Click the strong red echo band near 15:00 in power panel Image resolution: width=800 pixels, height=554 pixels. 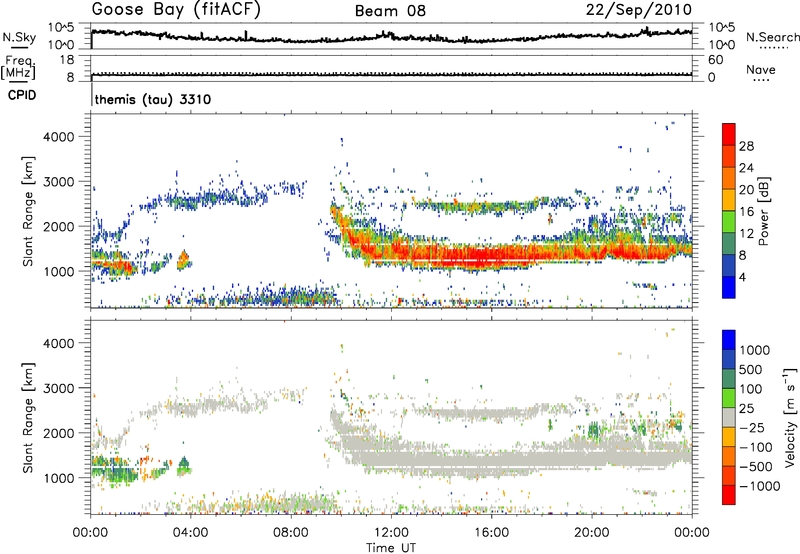tap(467, 256)
